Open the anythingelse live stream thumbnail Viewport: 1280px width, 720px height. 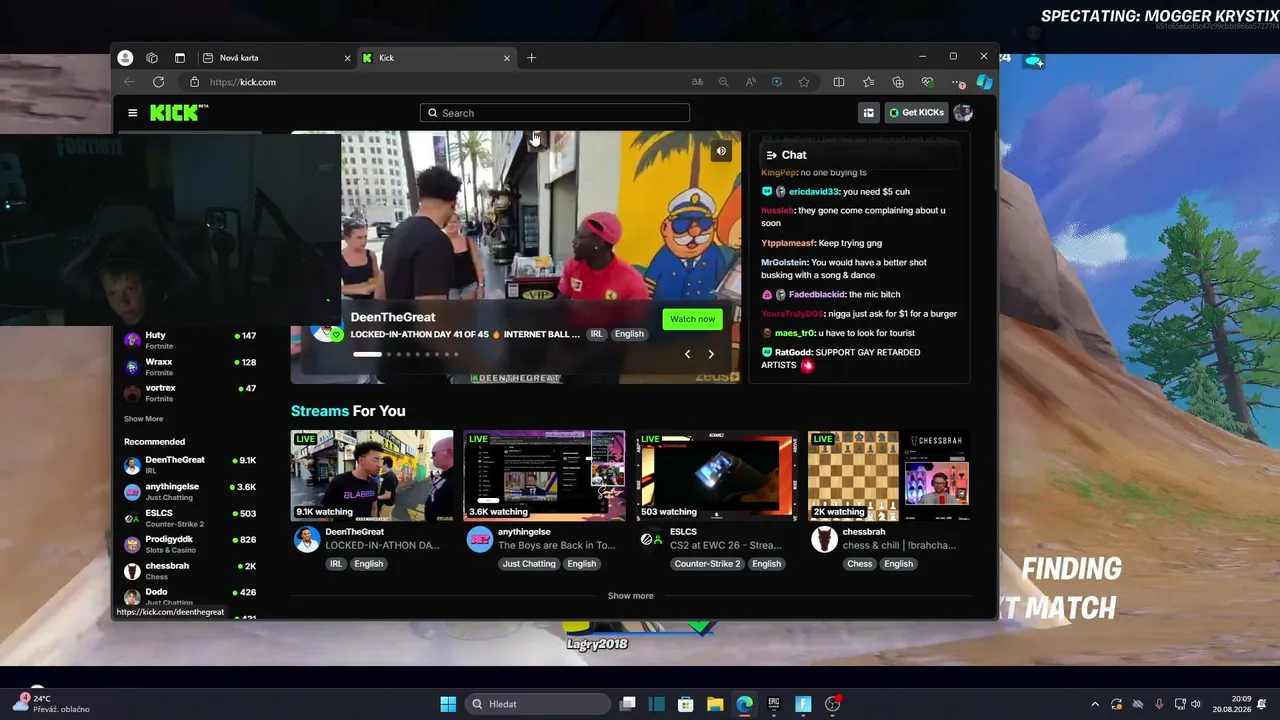(x=544, y=475)
